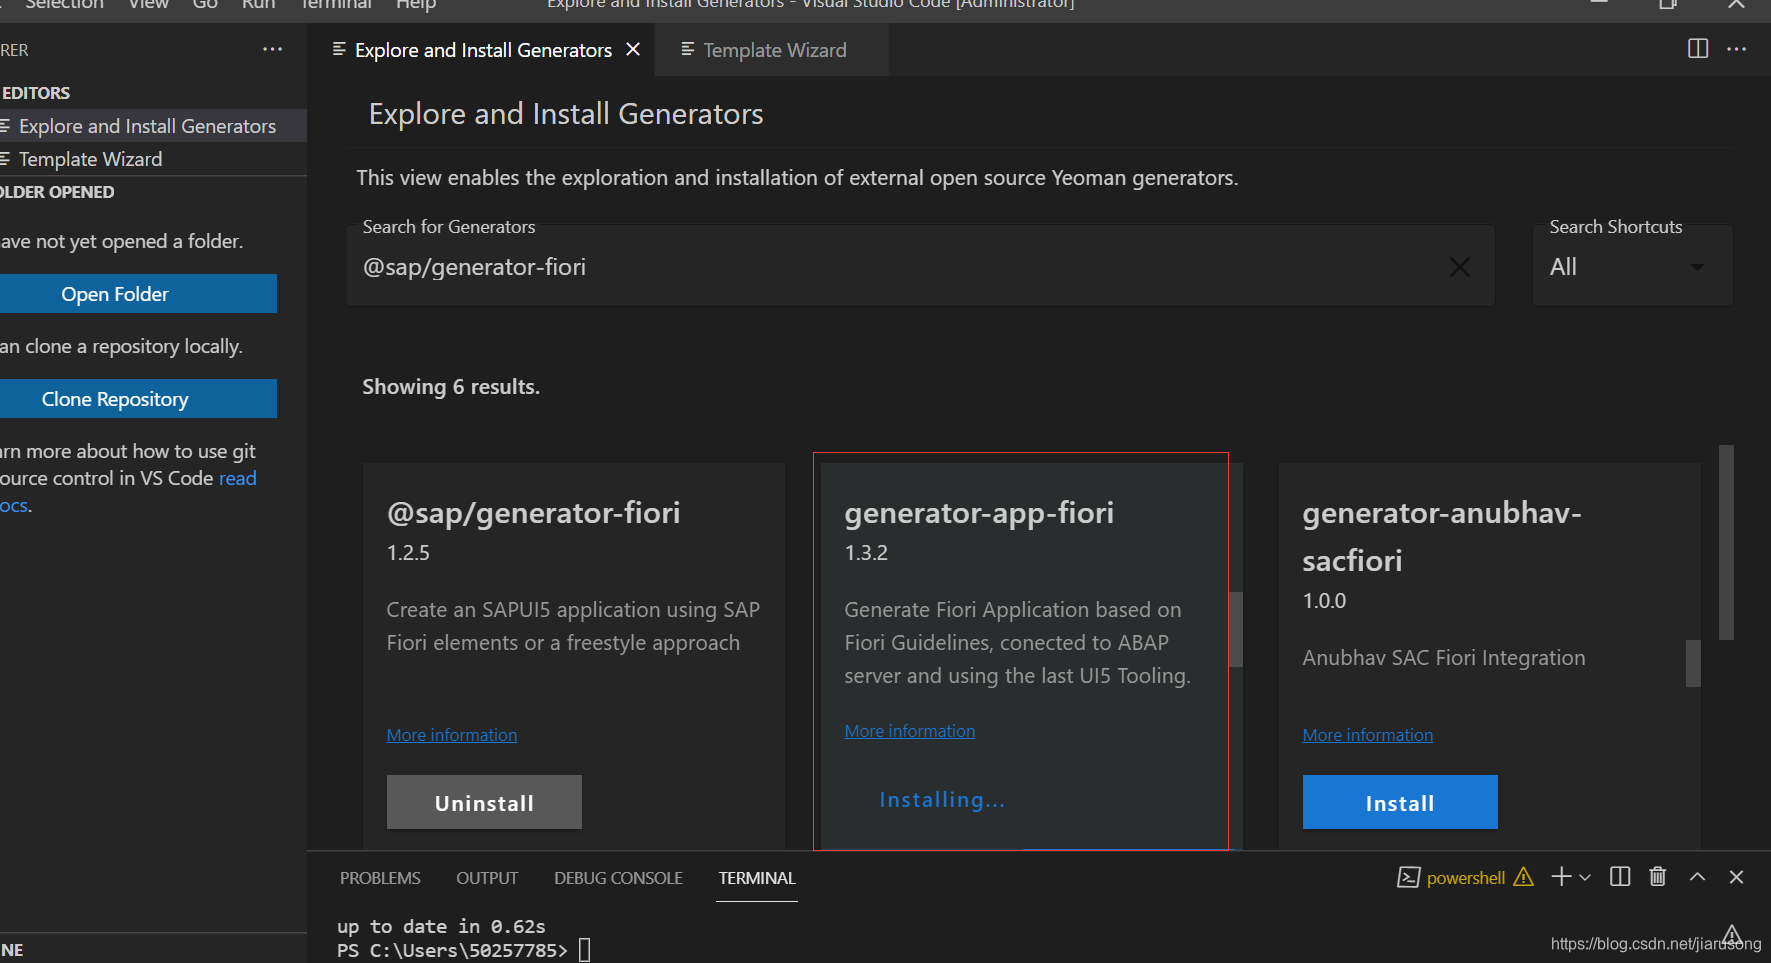Open More information for generator-app-fiori
Screen dimensions: 1771x963
tap(910, 731)
